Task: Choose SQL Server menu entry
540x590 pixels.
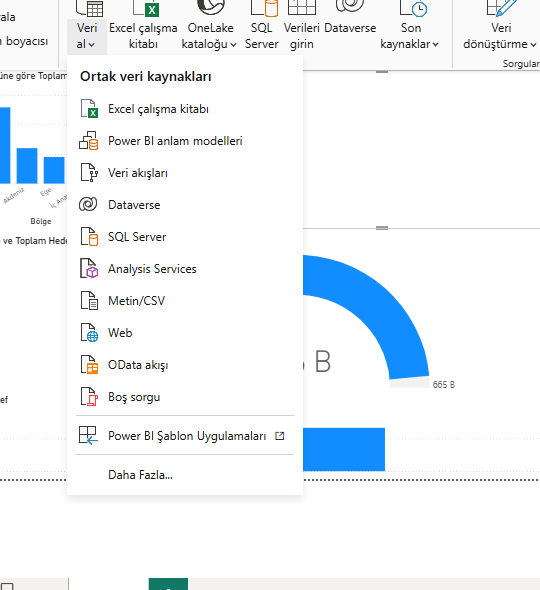Action: click(185, 237)
